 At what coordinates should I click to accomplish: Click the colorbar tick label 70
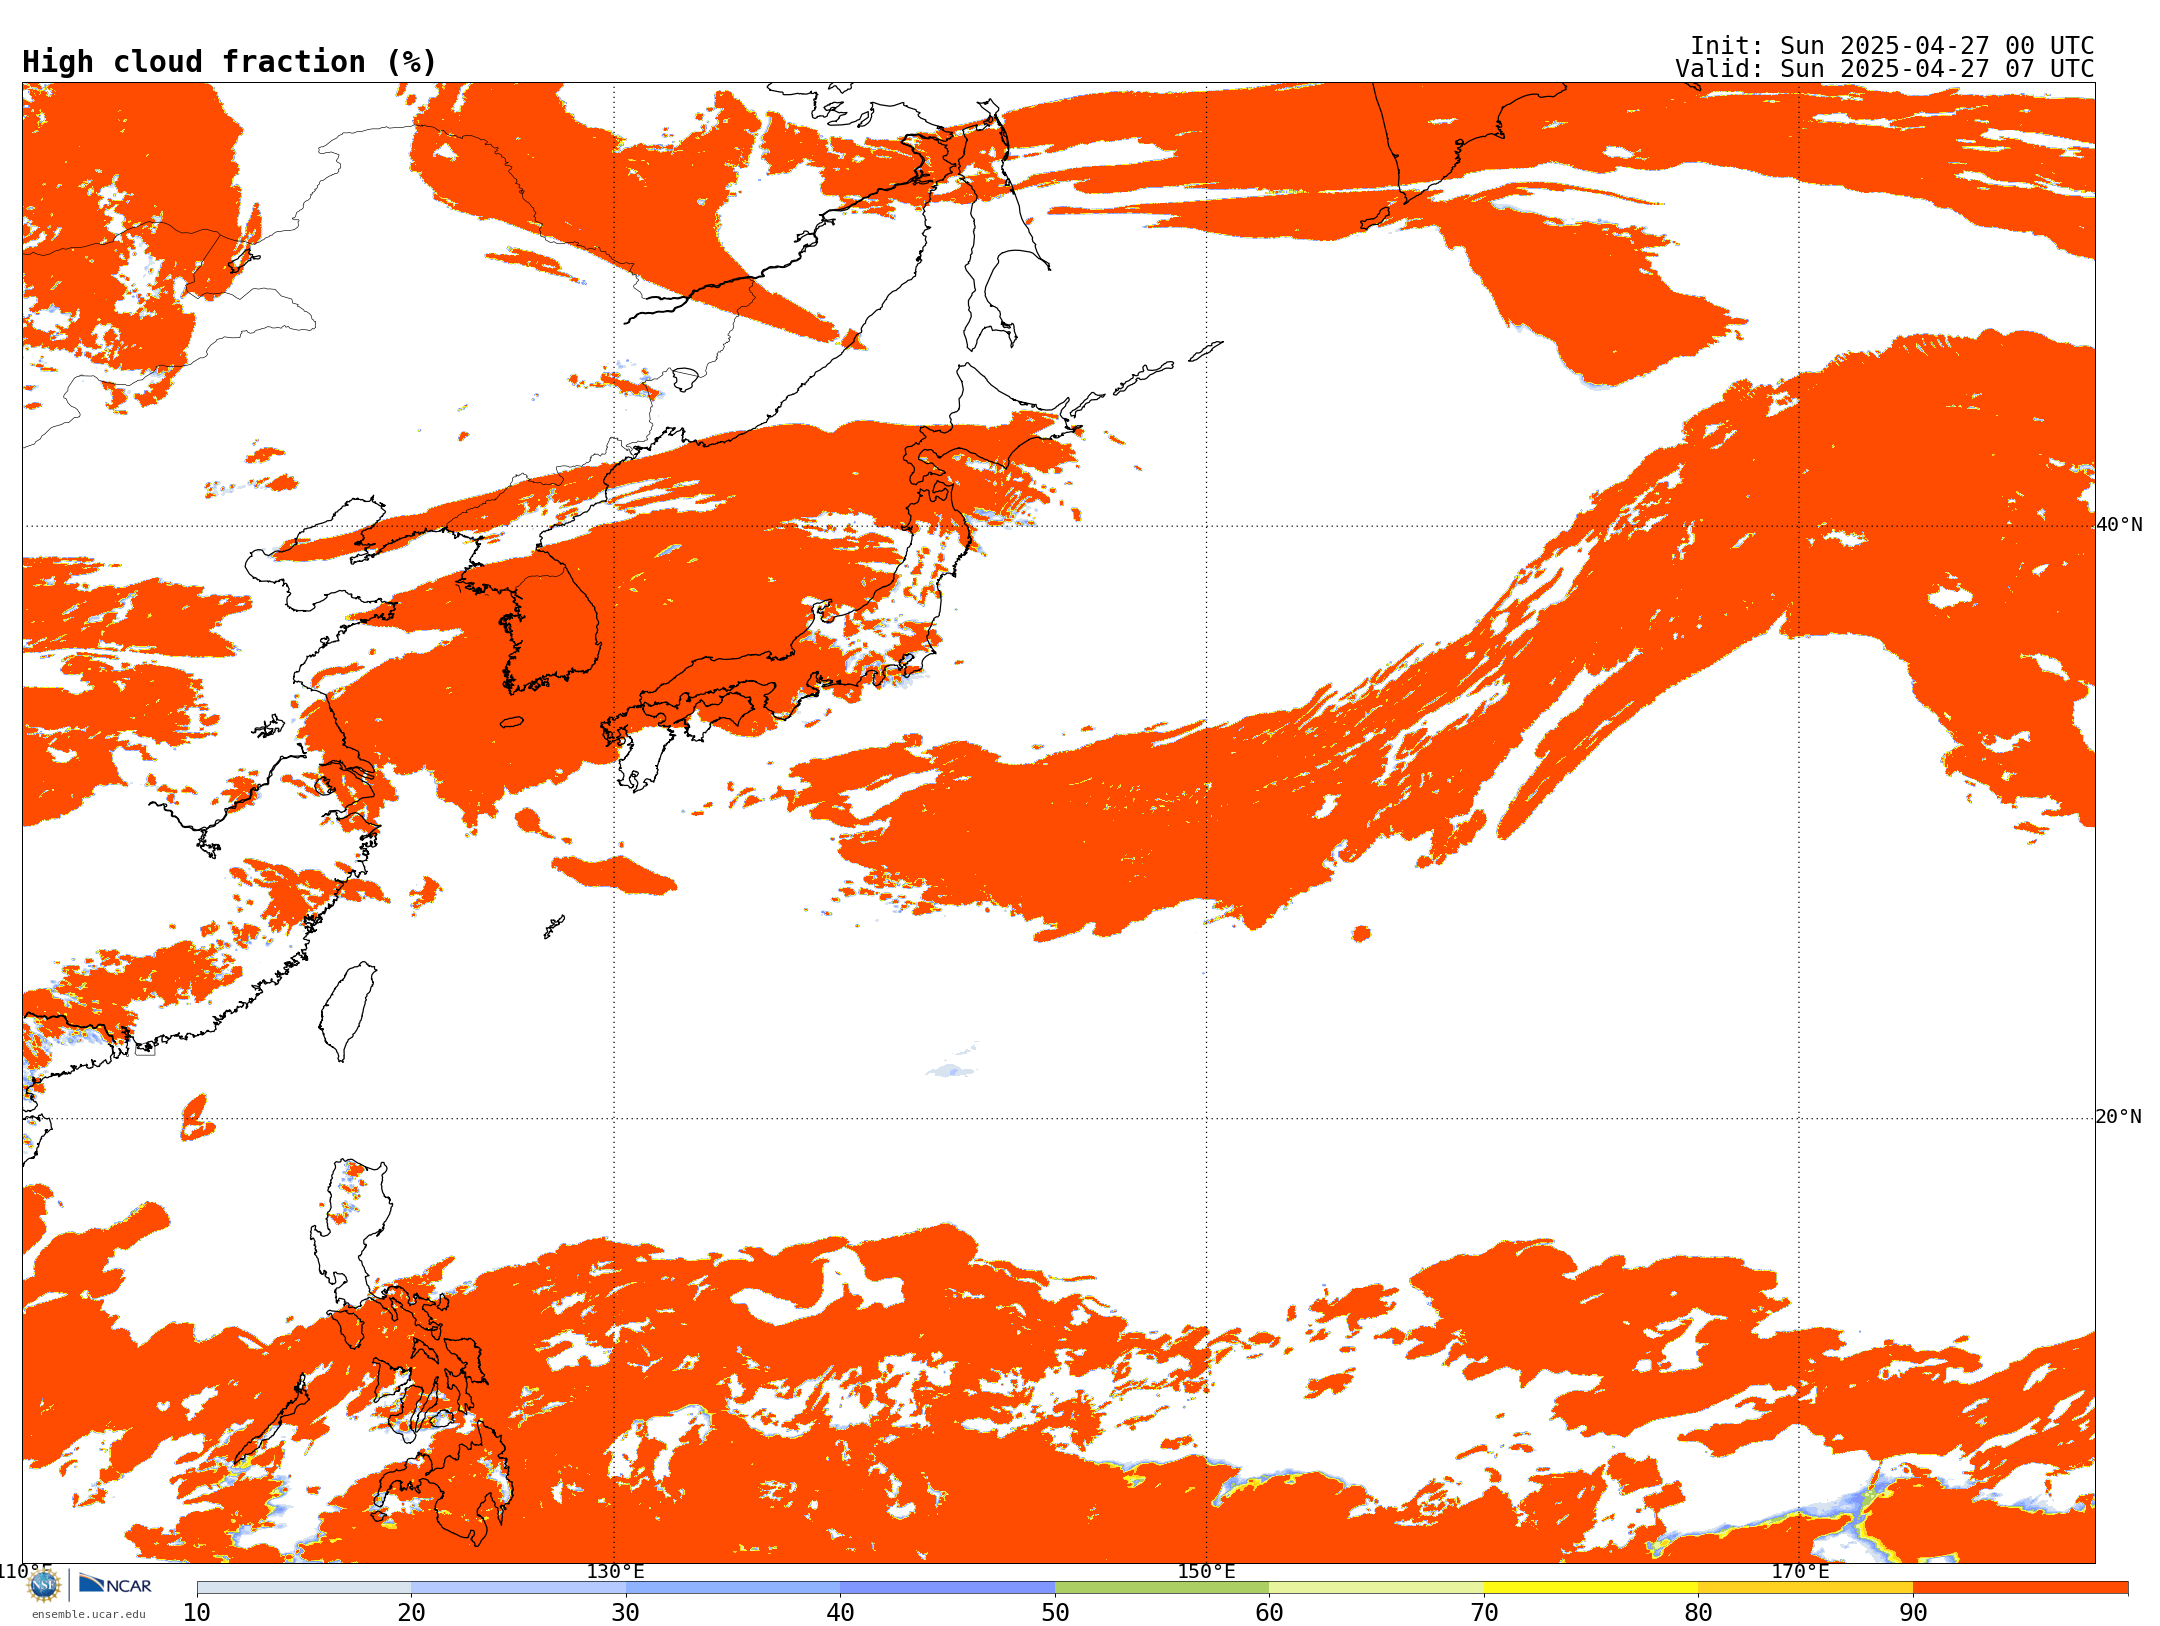(1484, 1613)
